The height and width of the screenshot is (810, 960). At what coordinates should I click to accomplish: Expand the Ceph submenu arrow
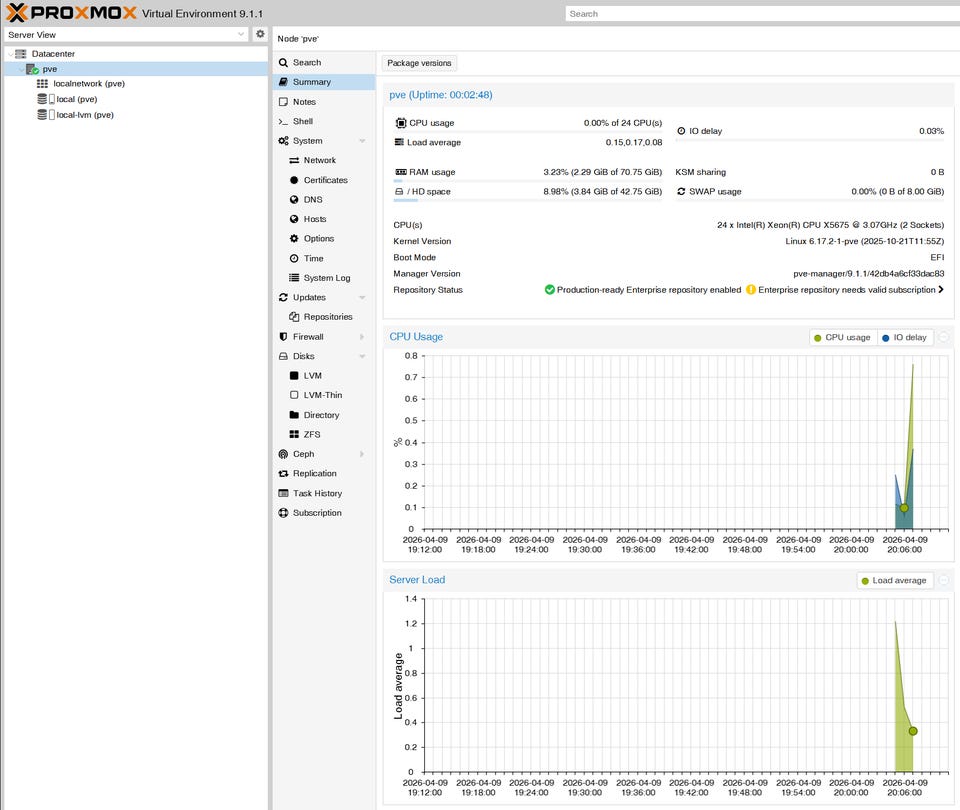pyautogui.click(x=362, y=454)
